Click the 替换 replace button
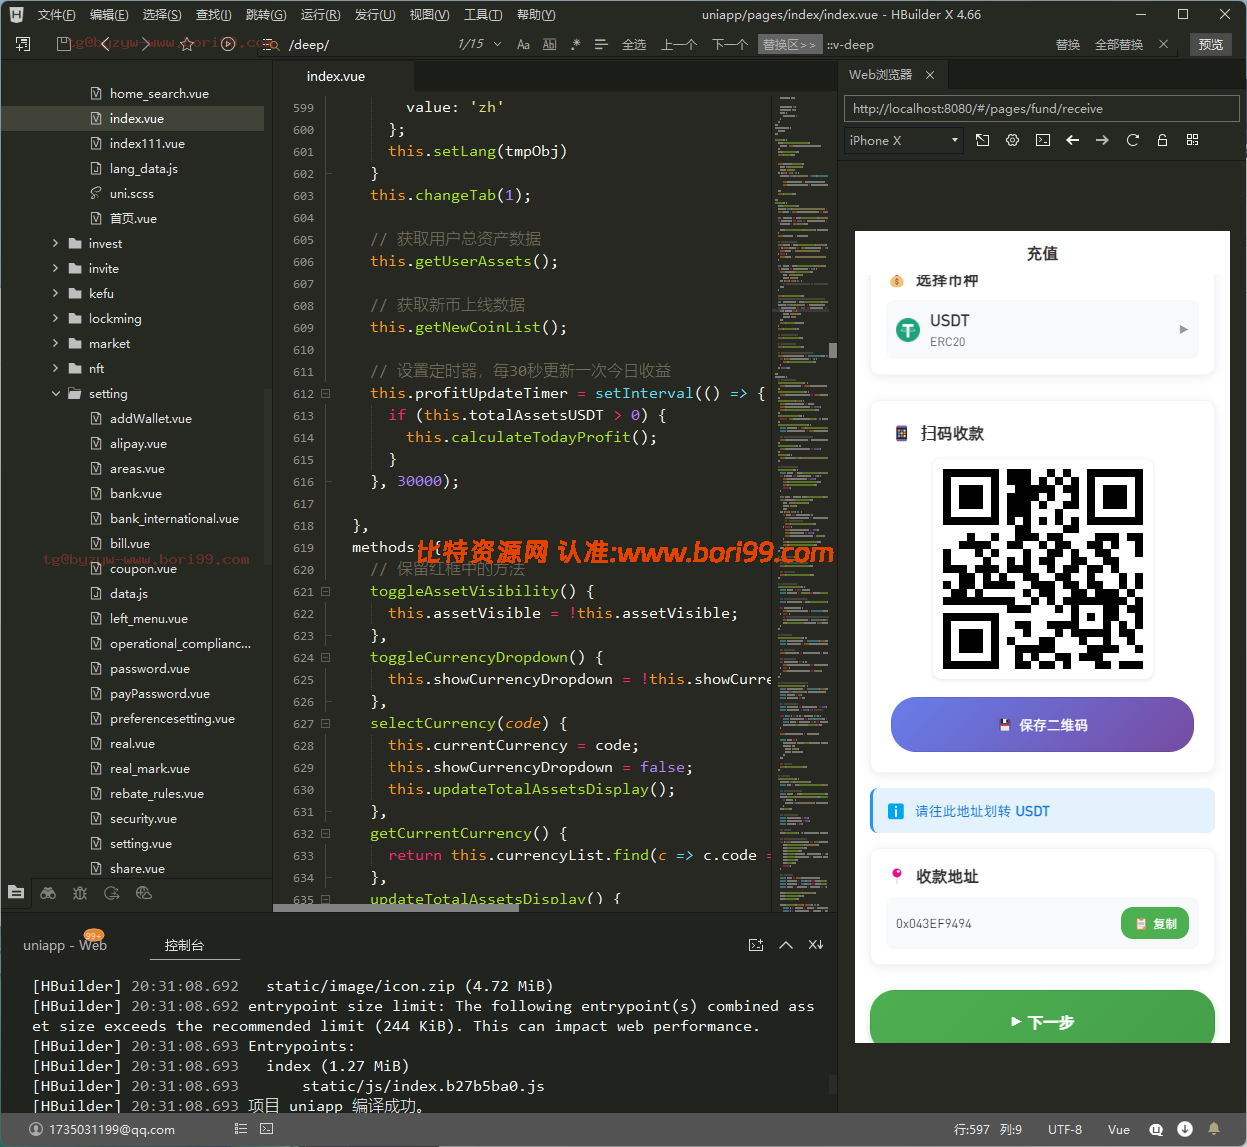This screenshot has height=1147, width=1247. pyautogui.click(x=1068, y=44)
